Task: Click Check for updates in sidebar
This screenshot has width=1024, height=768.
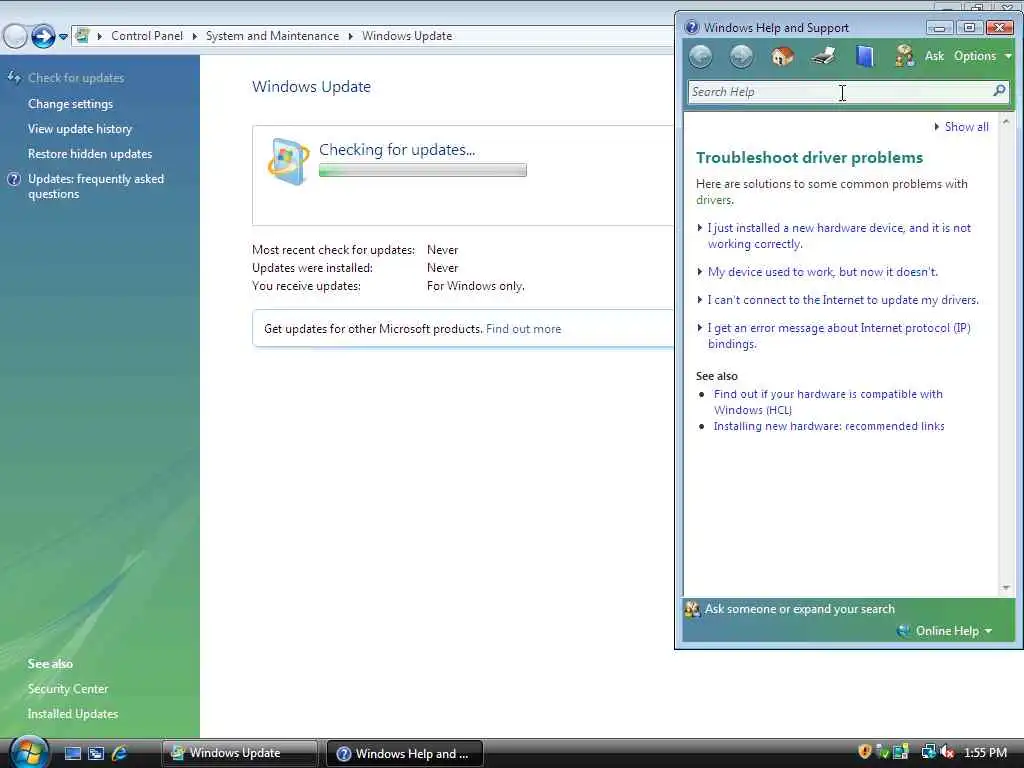Action: point(76,78)
